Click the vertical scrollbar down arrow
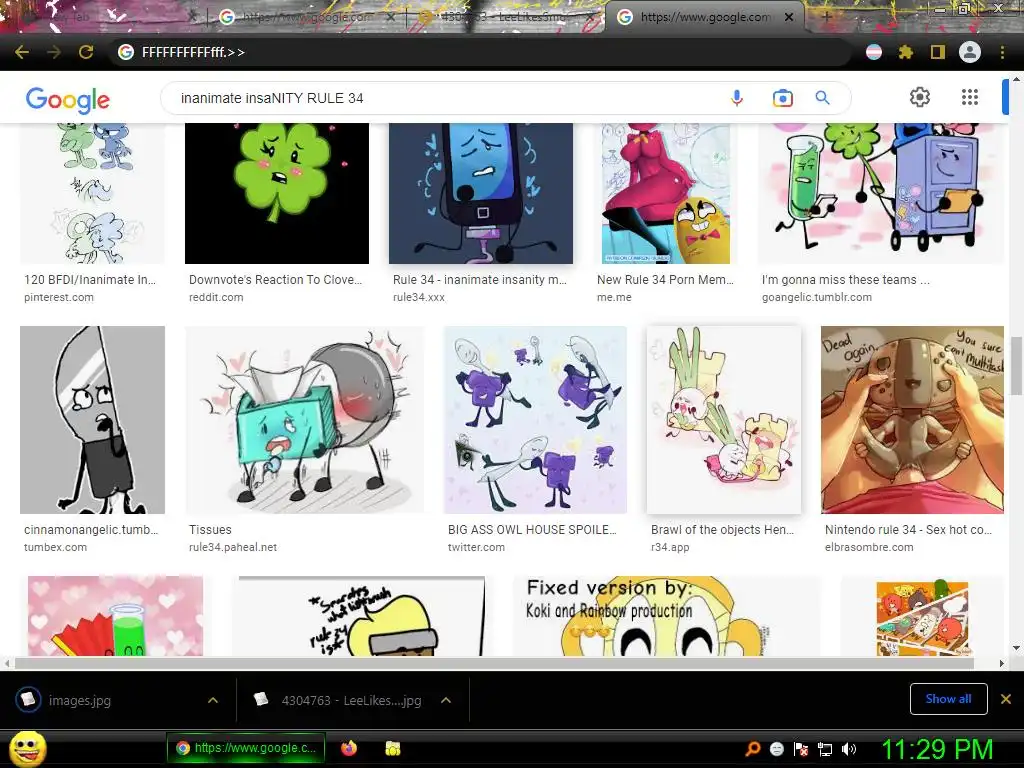The image size is (1024, 768). point(1016,648)
